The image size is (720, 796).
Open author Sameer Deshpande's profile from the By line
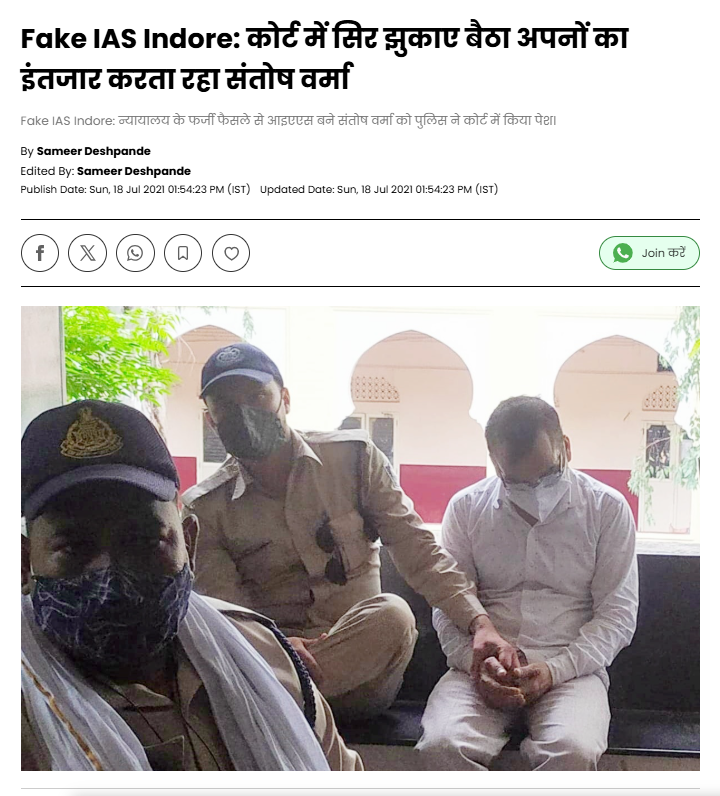93,151
